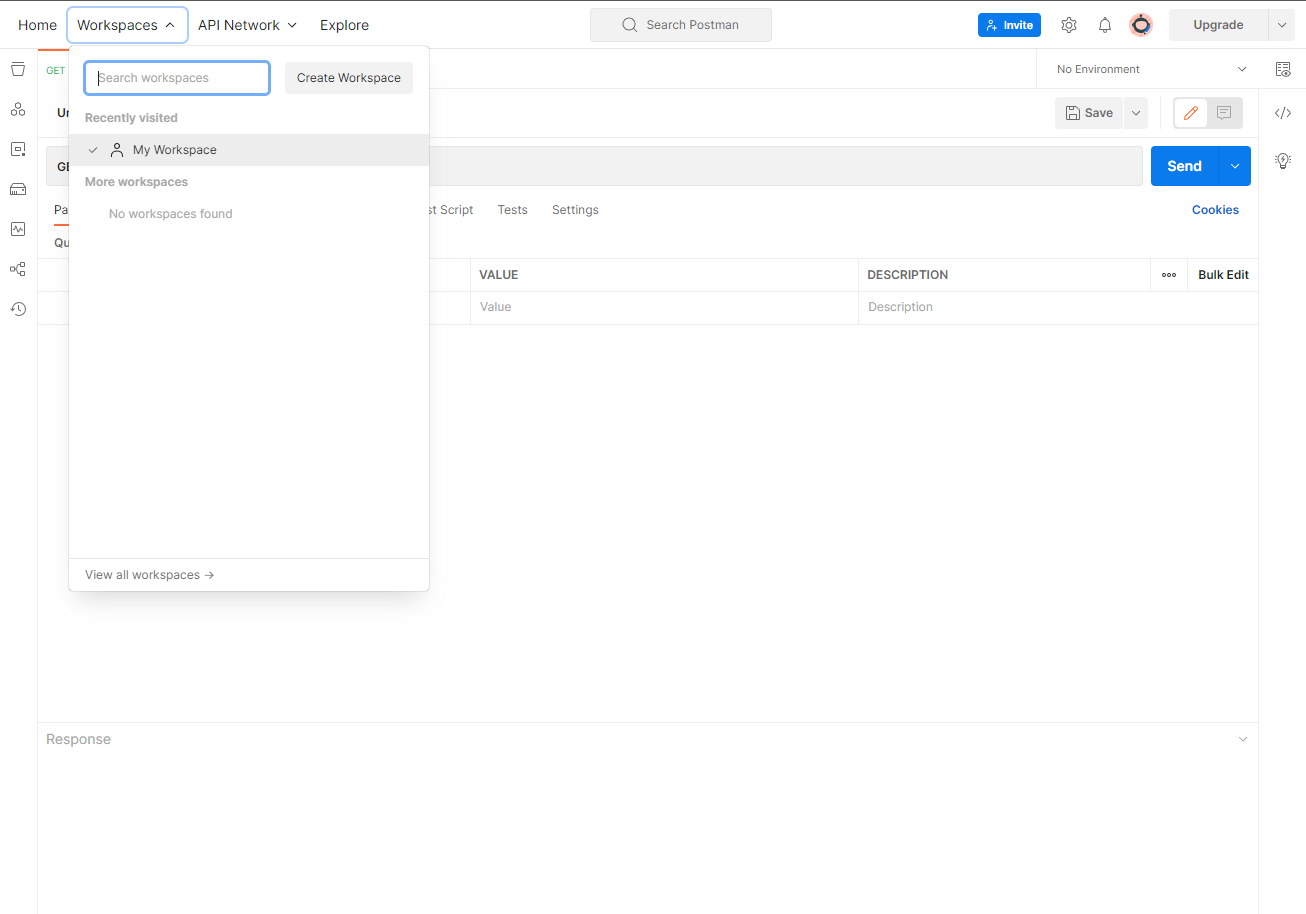
Task: Switch to the Settings request tab
Action: pyautogui.click(x=575, y=210)
